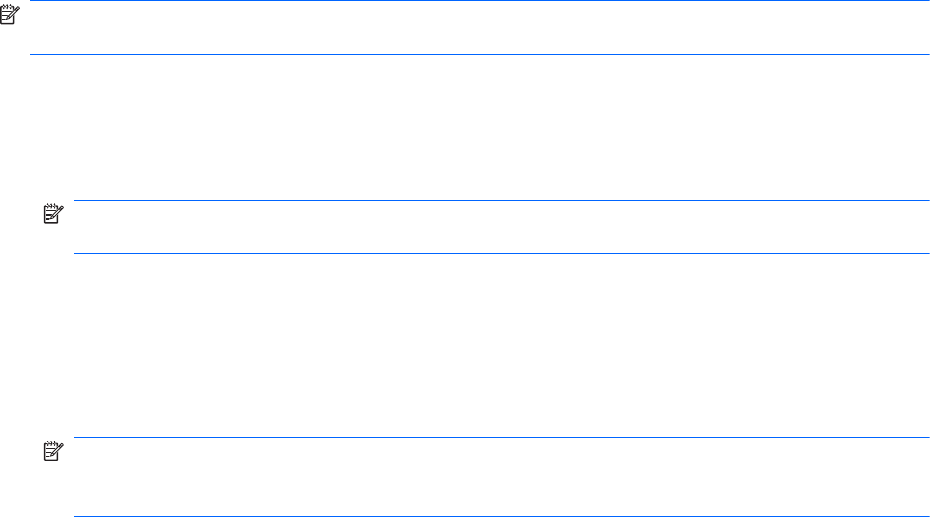Click the bottommost note icon

pos(51,451)
